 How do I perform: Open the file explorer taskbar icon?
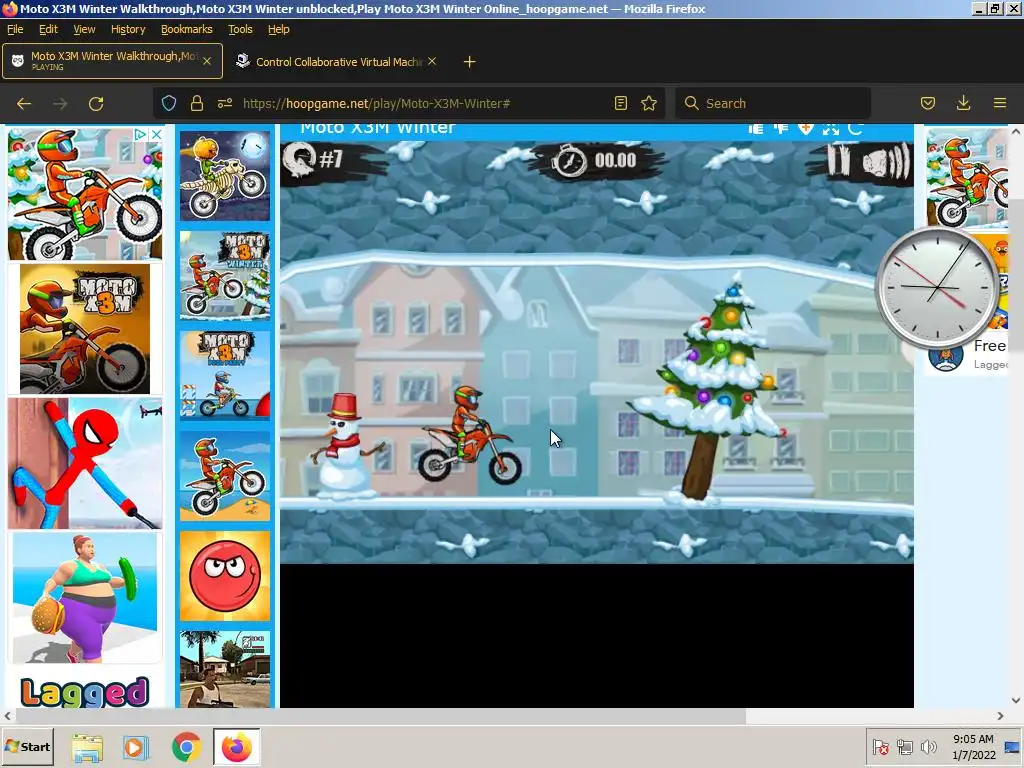click(87, 747)
